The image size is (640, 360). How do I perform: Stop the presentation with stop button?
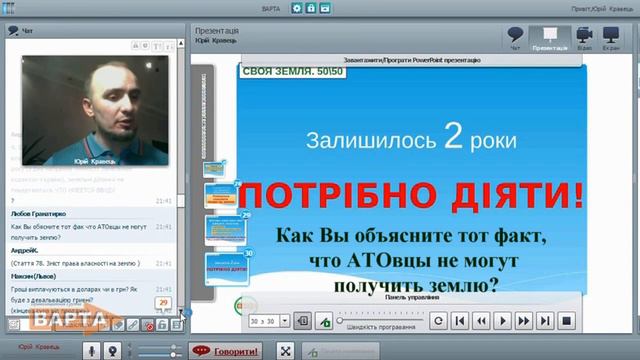567,321
